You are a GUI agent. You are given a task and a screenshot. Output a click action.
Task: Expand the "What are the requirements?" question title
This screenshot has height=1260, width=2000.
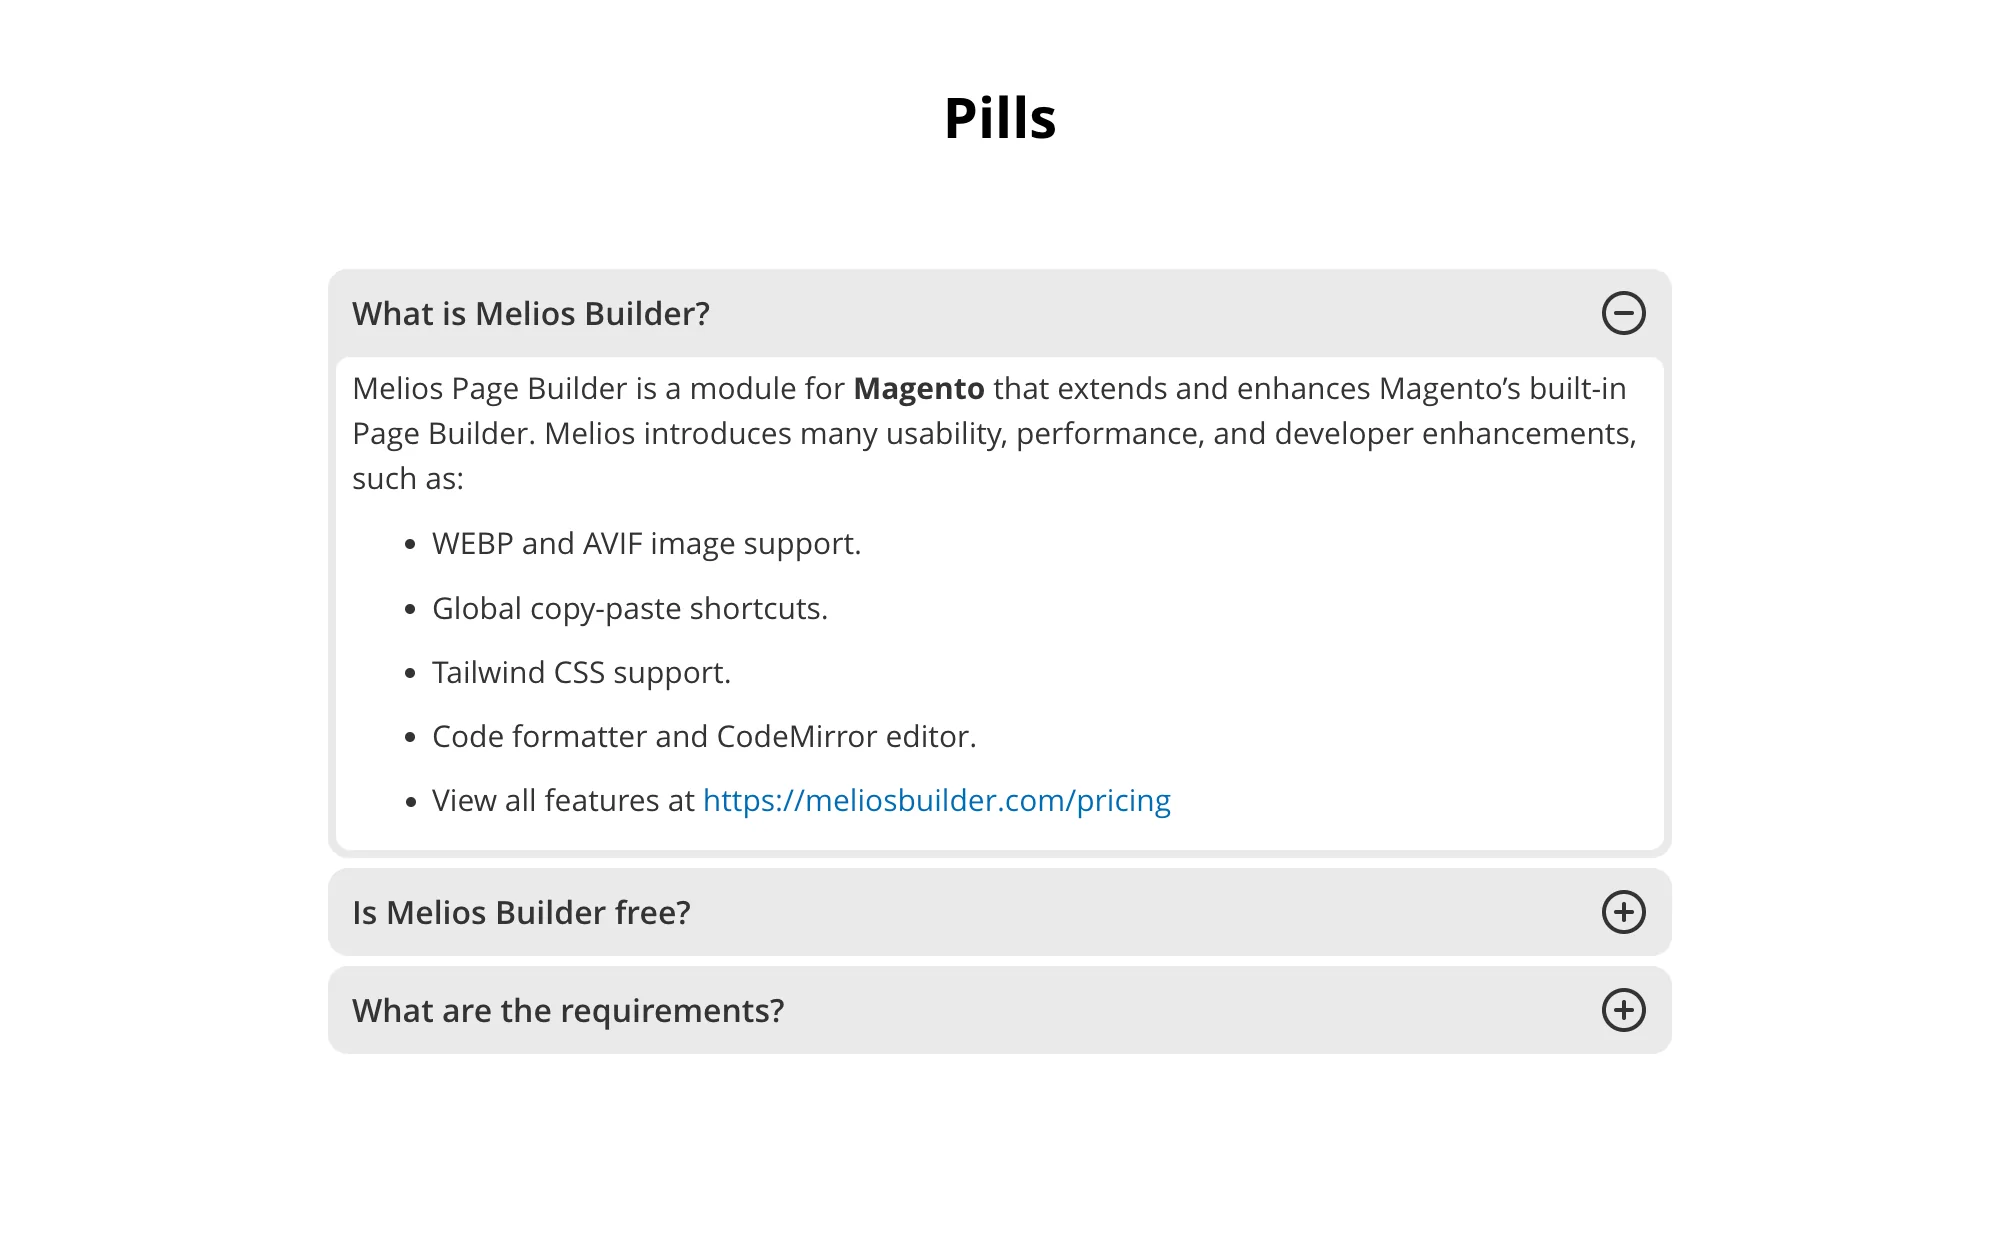pyautogui.click(x=568, y=1011)
